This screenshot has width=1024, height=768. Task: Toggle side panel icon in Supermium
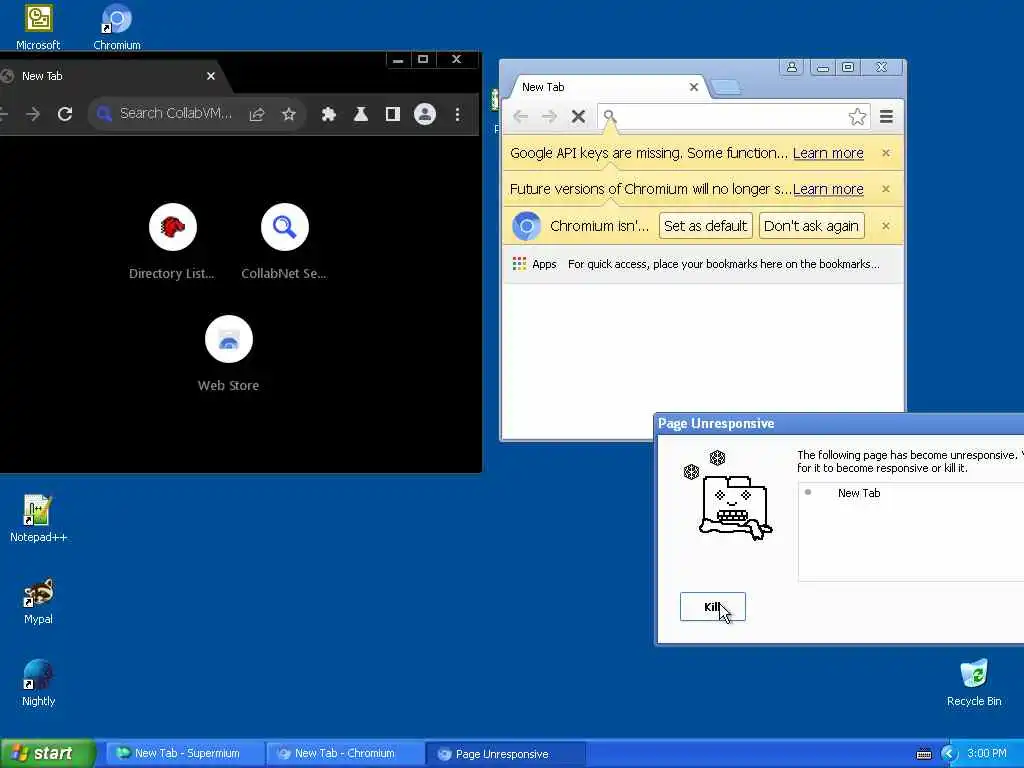pyautogui.click(x=392, y=114)
